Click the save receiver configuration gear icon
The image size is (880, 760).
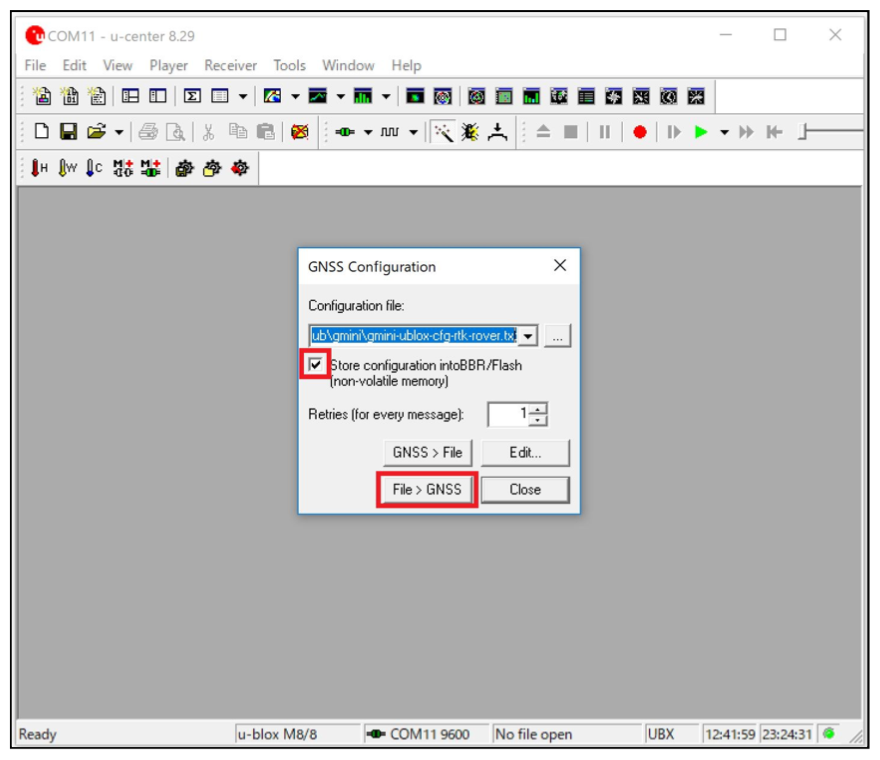(185, 168)
